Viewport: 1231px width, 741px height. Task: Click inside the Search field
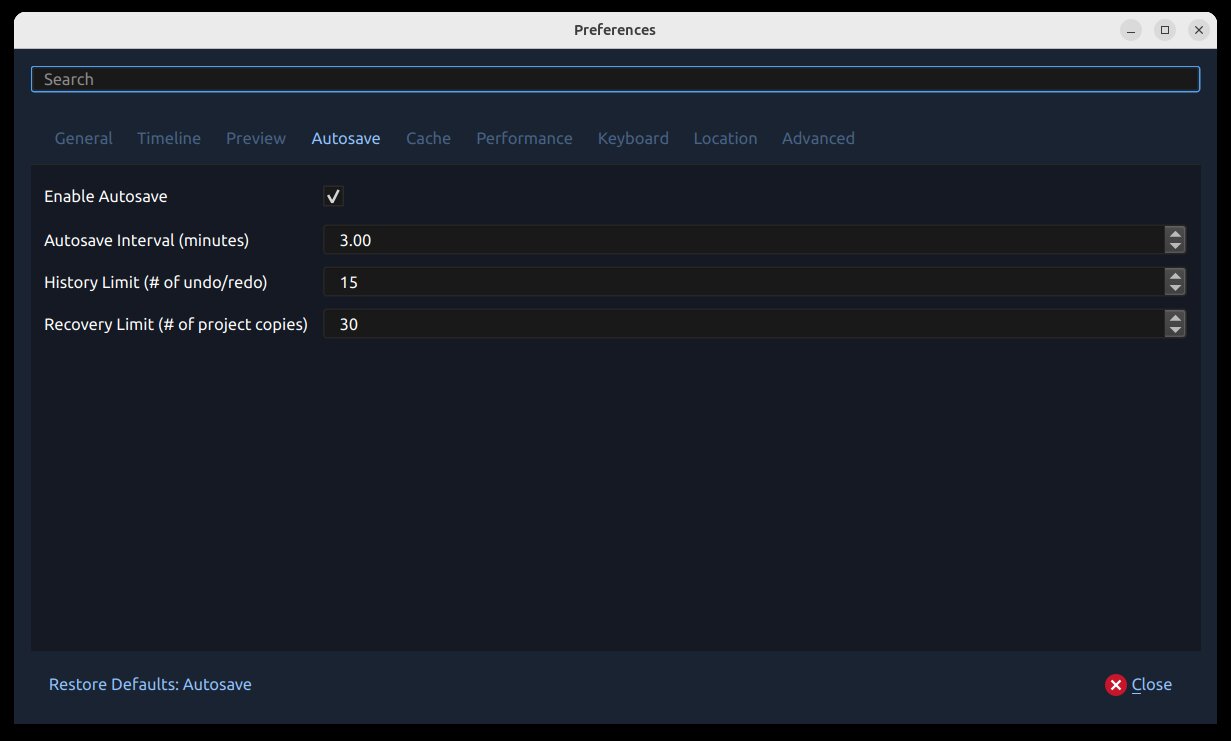click(x=615, y=78)
